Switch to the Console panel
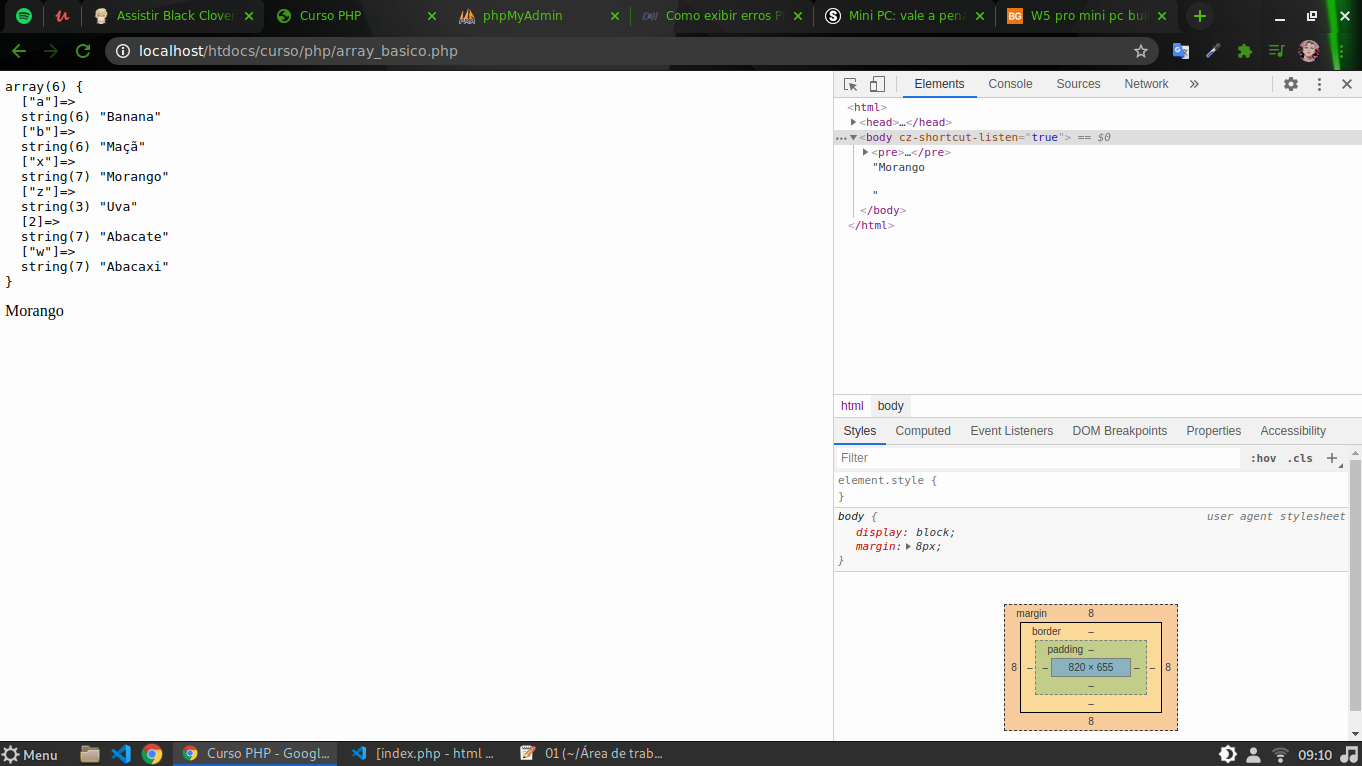1362x766 pixels. click(x=1010, y=84)
